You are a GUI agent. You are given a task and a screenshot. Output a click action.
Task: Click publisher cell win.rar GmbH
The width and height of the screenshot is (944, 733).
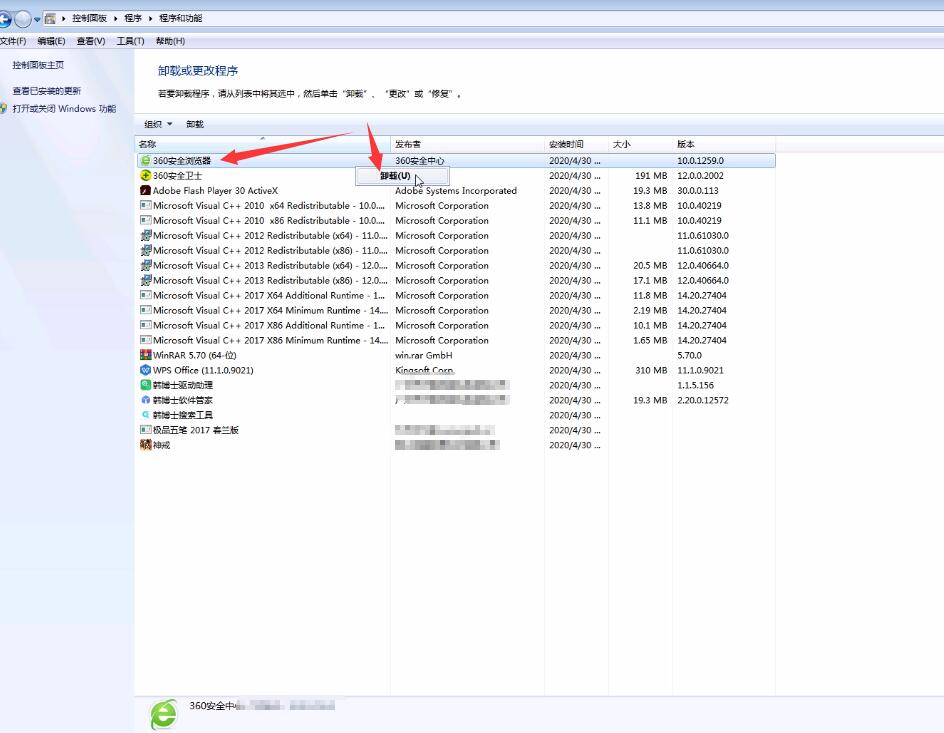(x=423, y=355)
